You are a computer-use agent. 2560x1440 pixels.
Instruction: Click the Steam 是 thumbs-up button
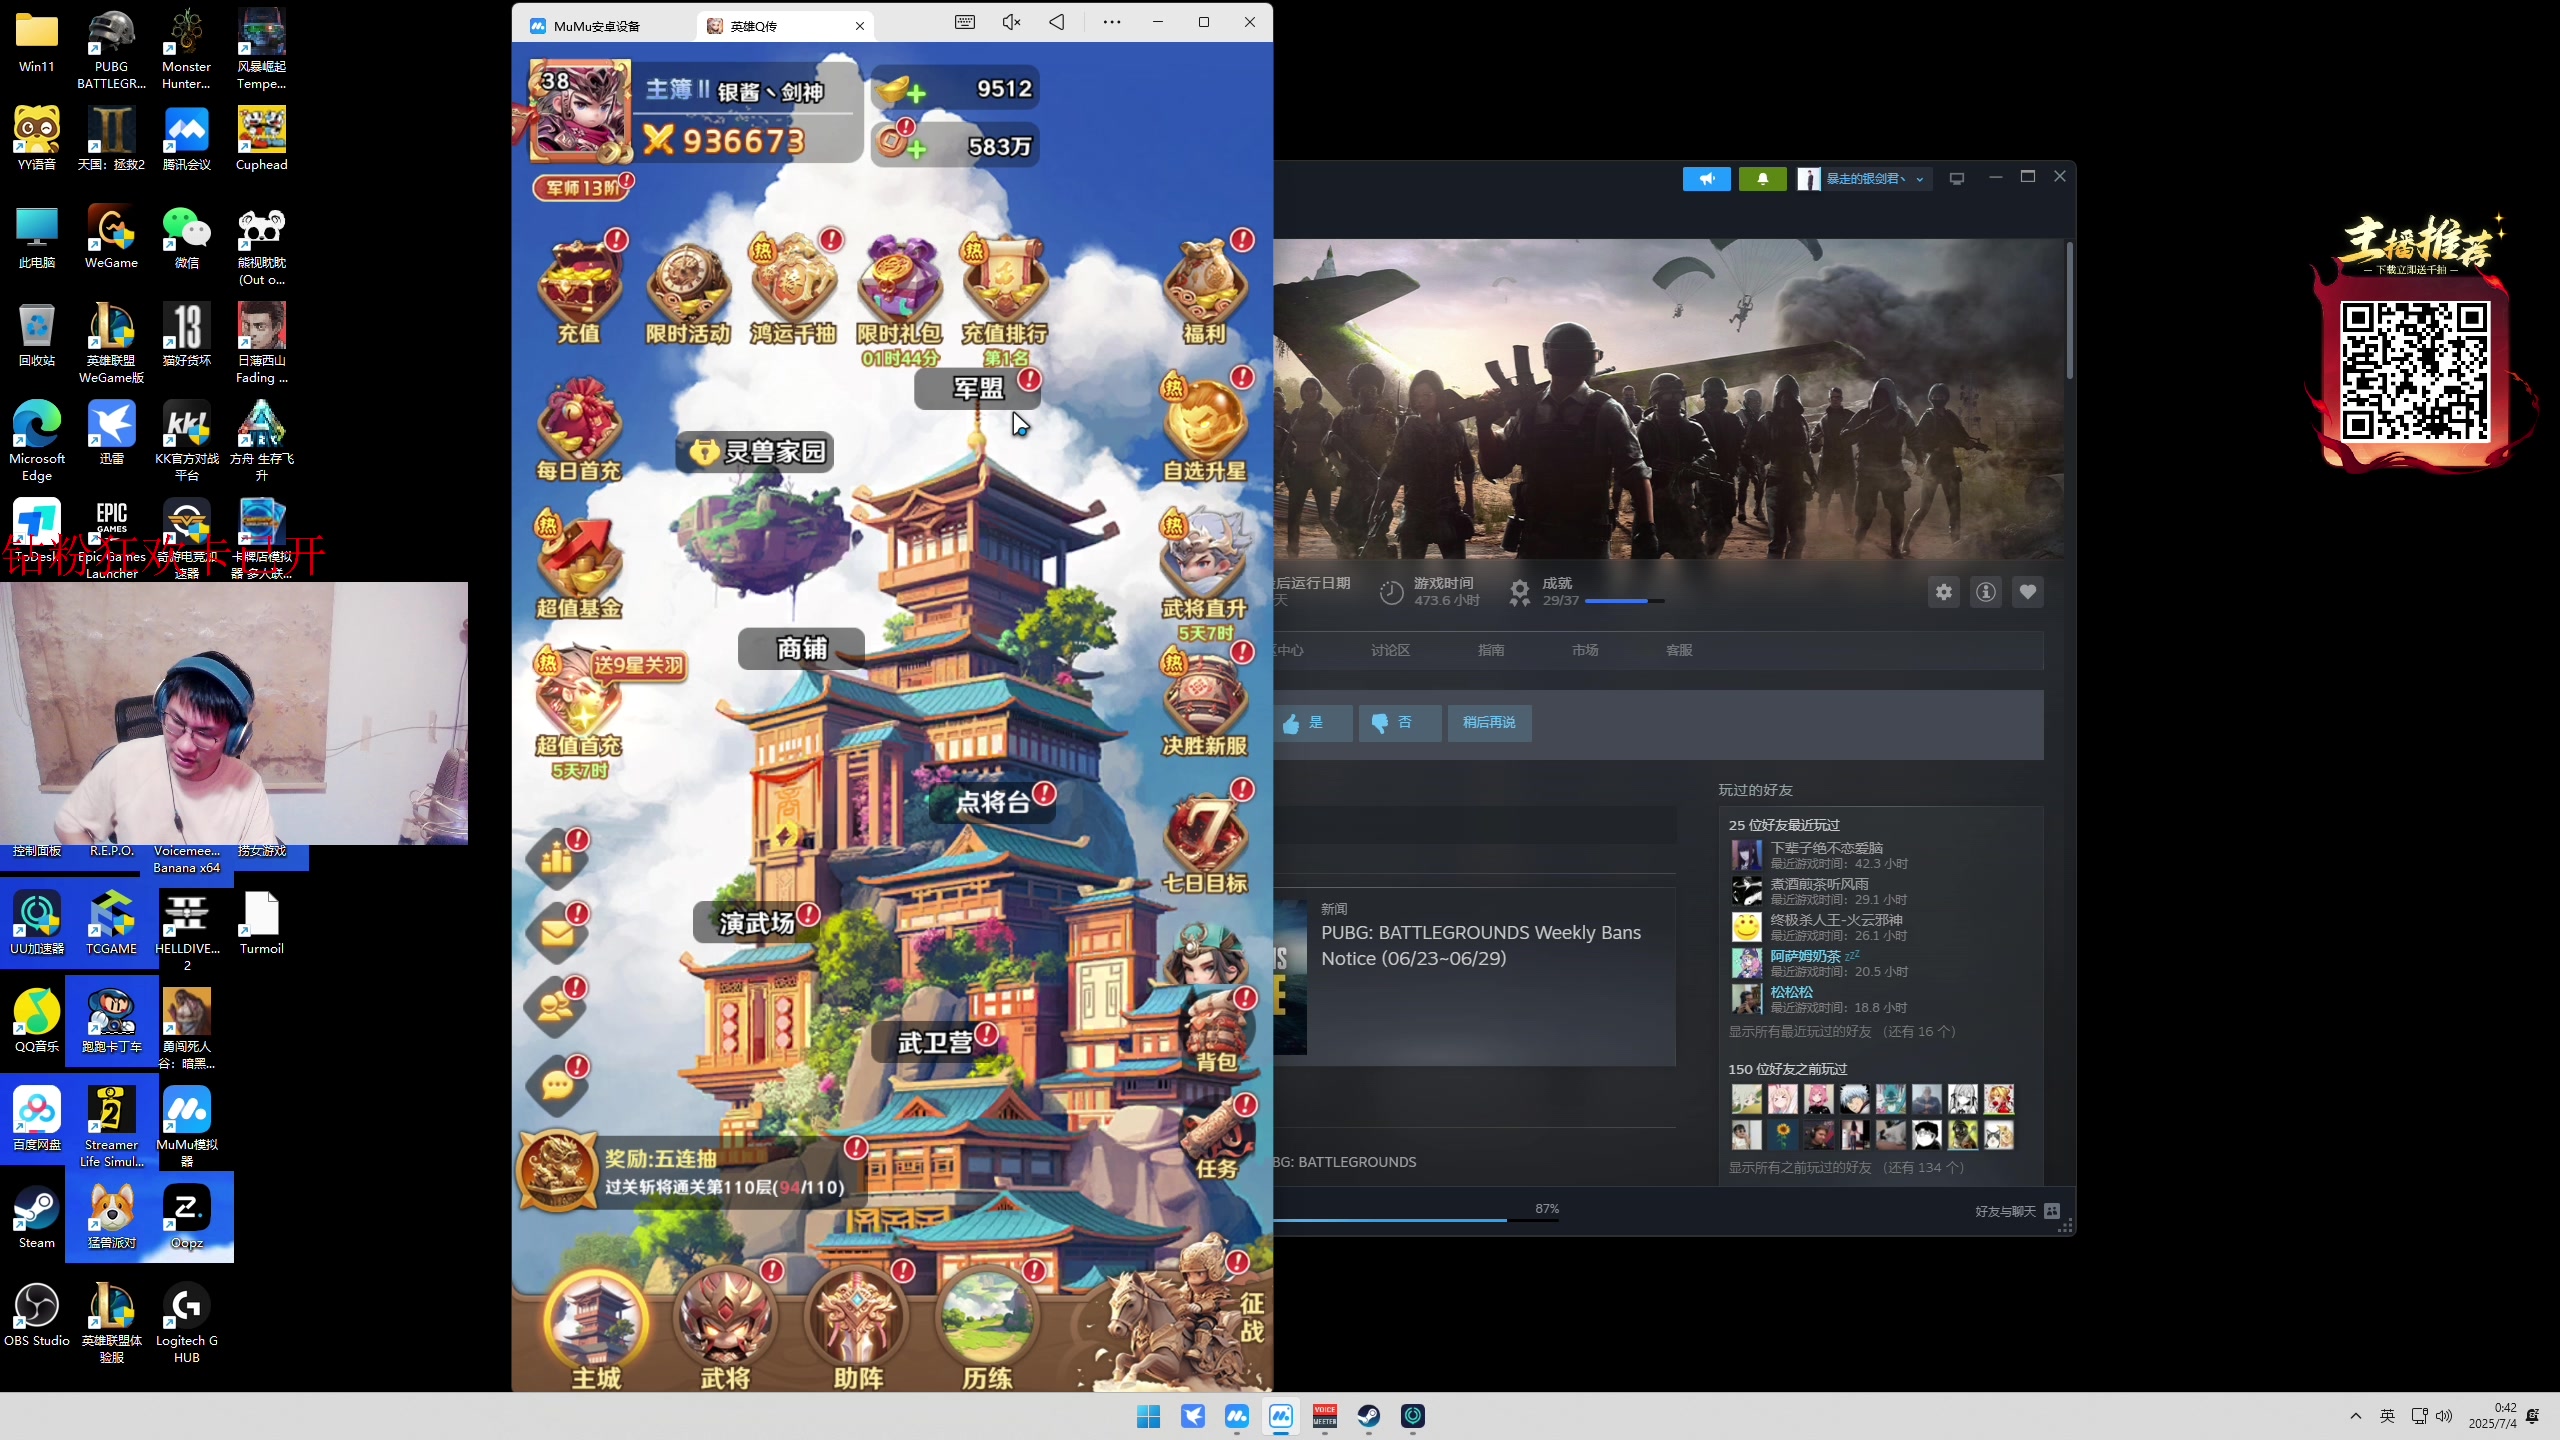1312,723
